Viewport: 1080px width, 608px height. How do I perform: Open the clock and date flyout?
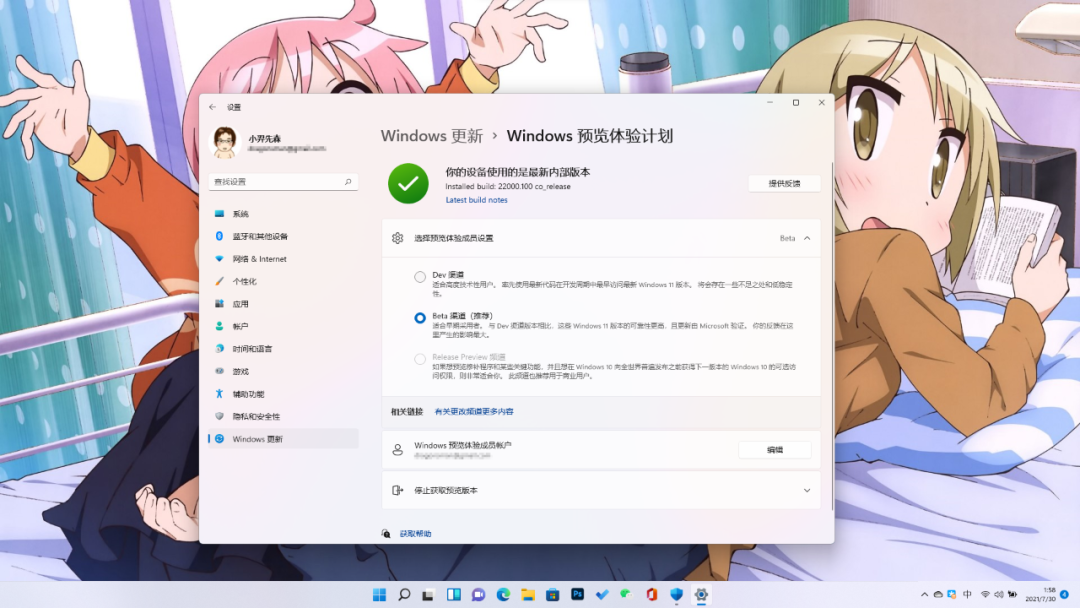click(x=1040, y=595)
